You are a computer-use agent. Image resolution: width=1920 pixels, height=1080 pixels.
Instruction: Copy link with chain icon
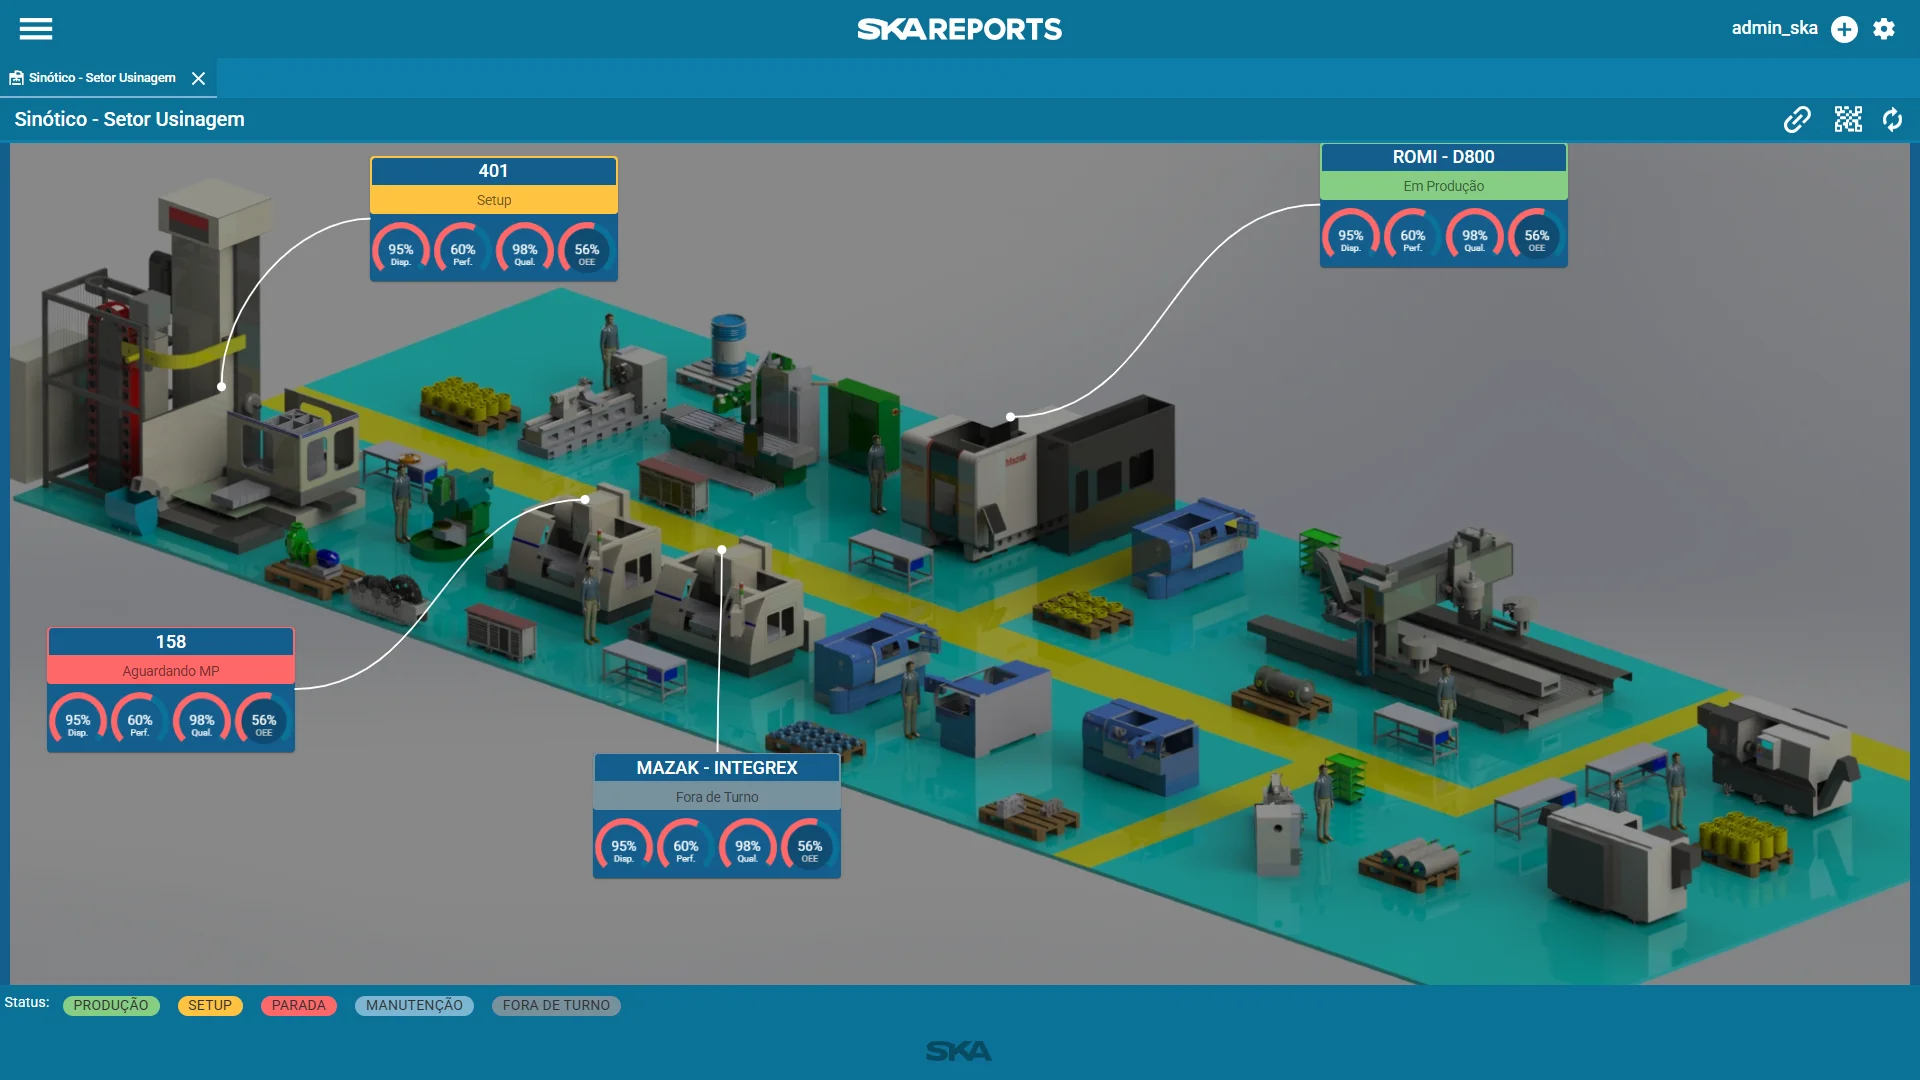1797,120
